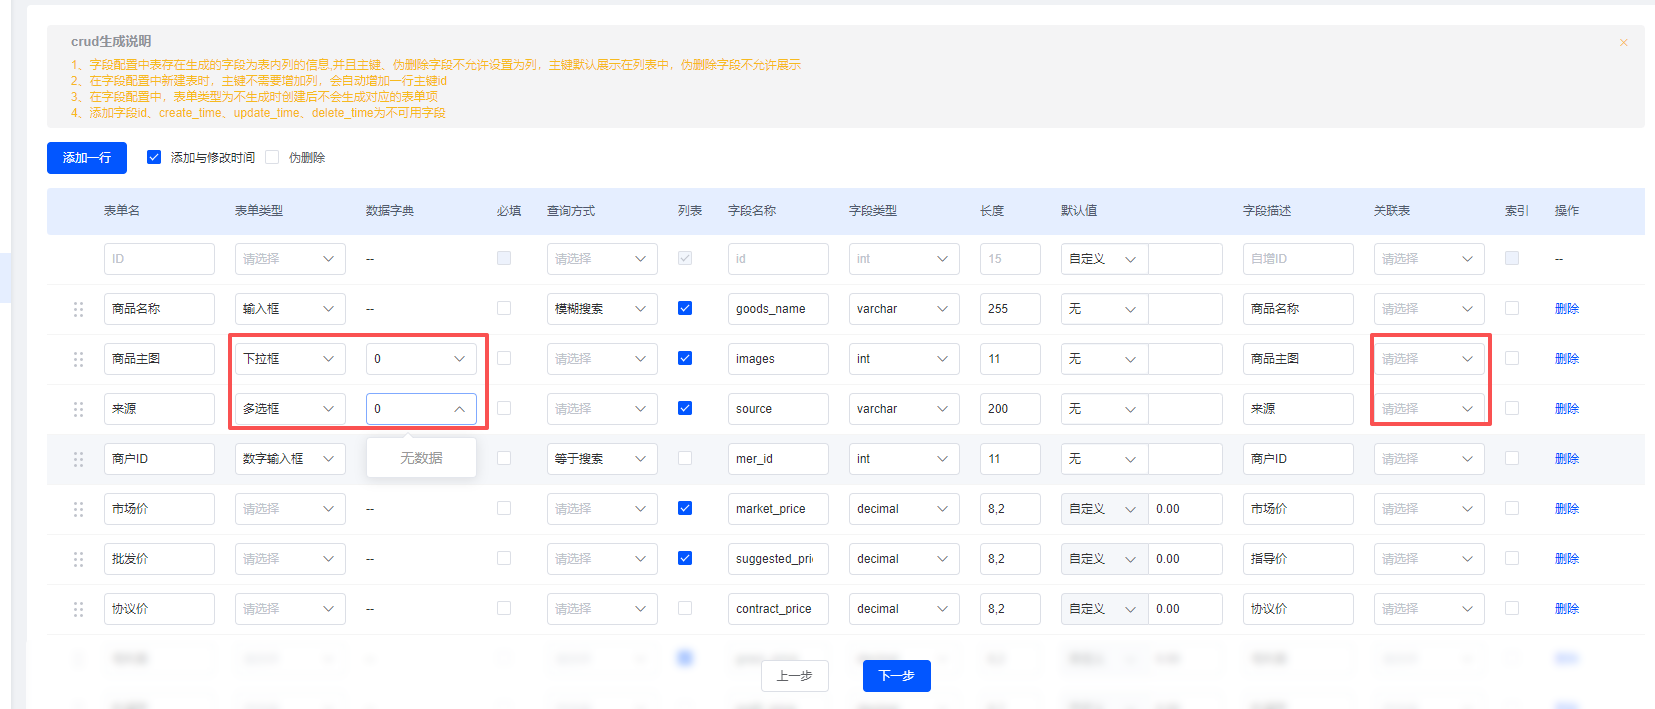
Task: Click drag handle of 批发价 row
Action: [x=78, y=559]
